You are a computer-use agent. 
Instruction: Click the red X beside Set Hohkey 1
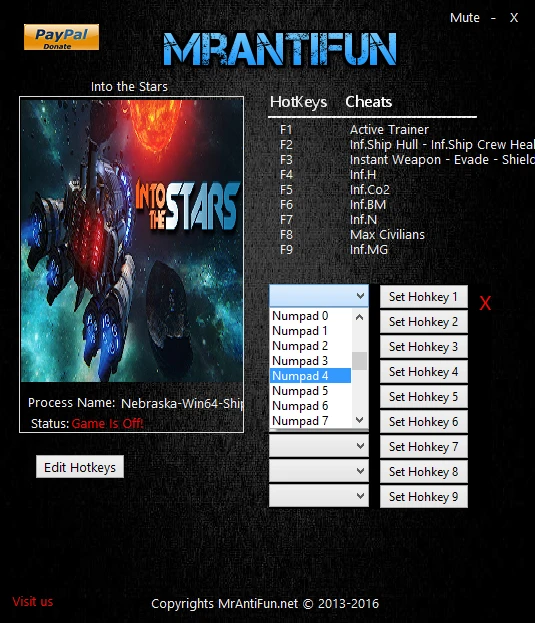click(485, 304)
